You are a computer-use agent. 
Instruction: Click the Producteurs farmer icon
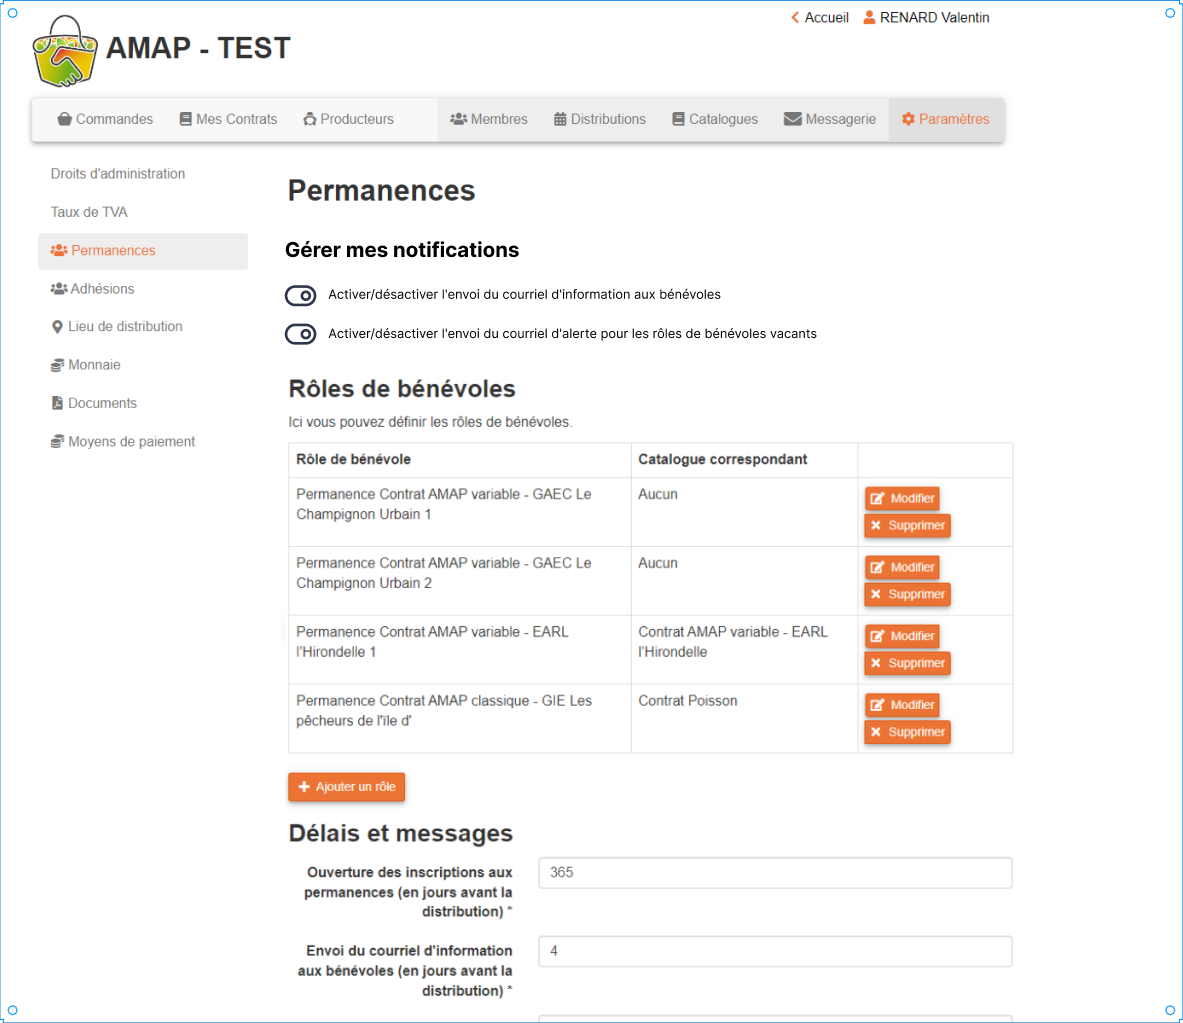310,119
